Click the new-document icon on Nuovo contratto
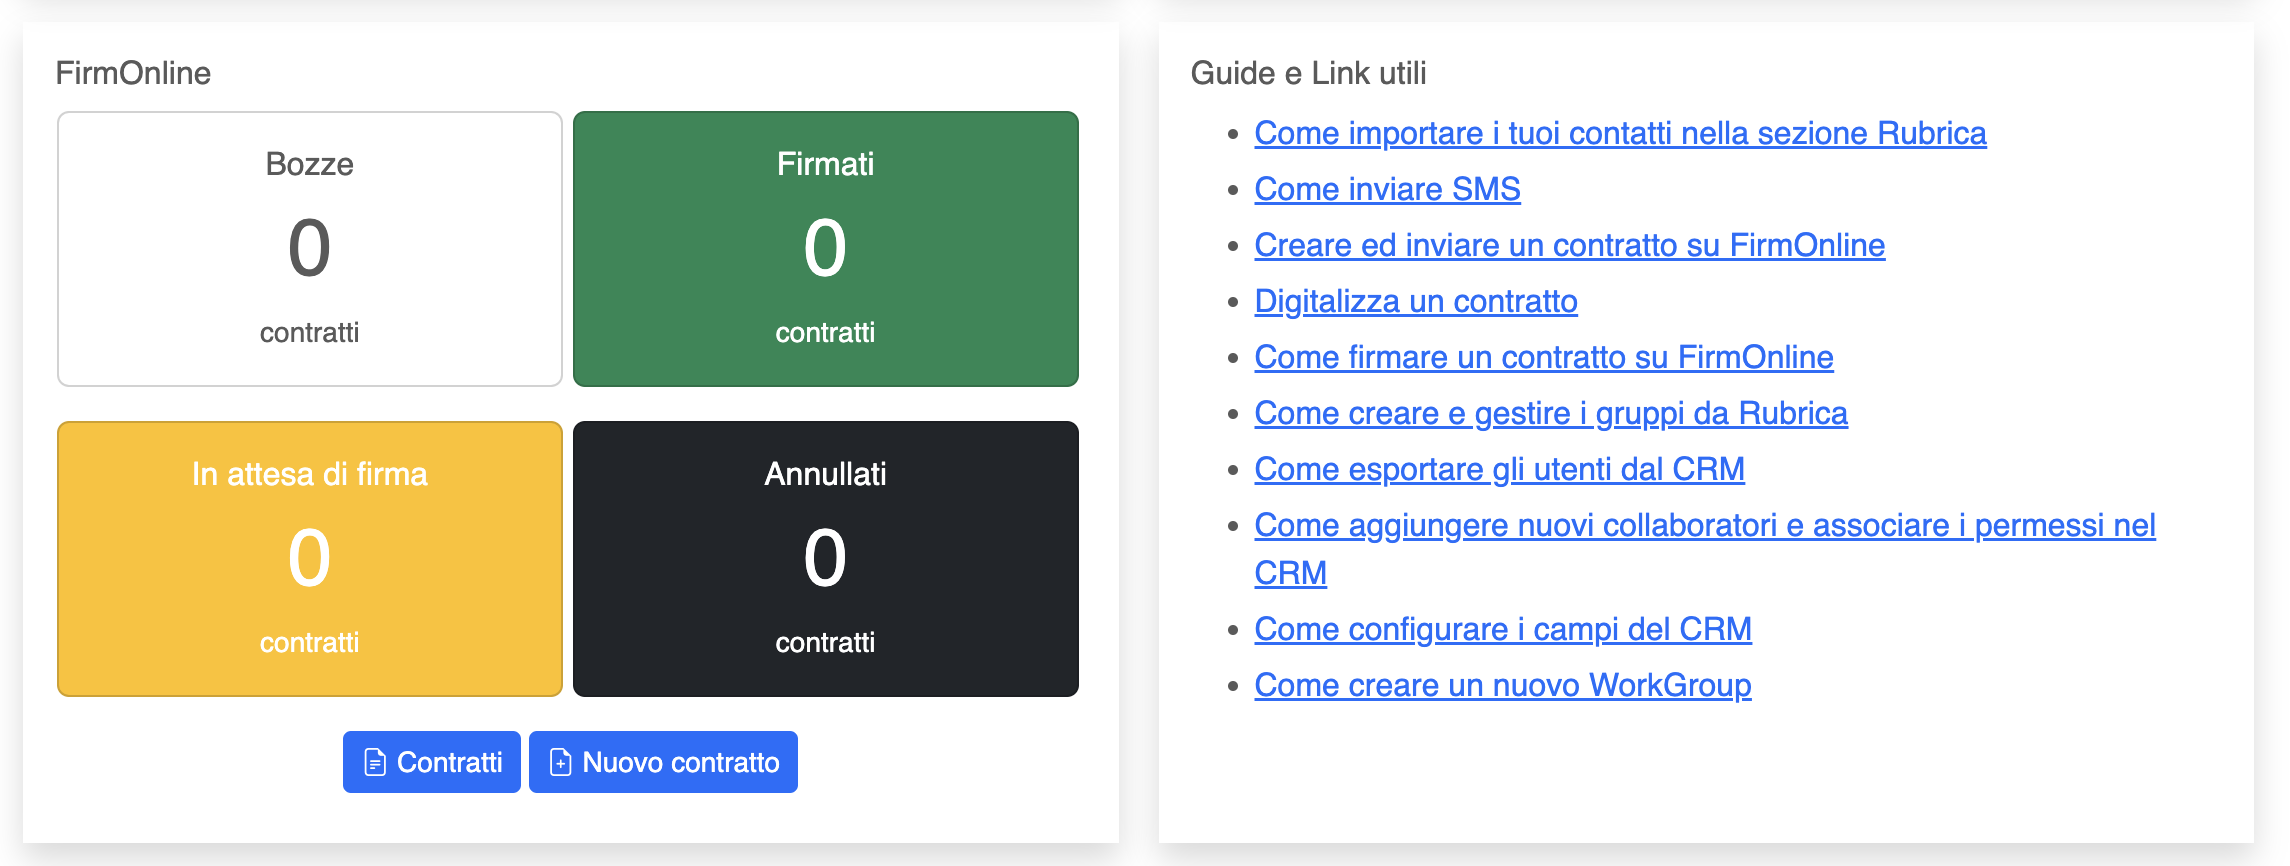Screen dimensions: 2290x866 (561, 763)
